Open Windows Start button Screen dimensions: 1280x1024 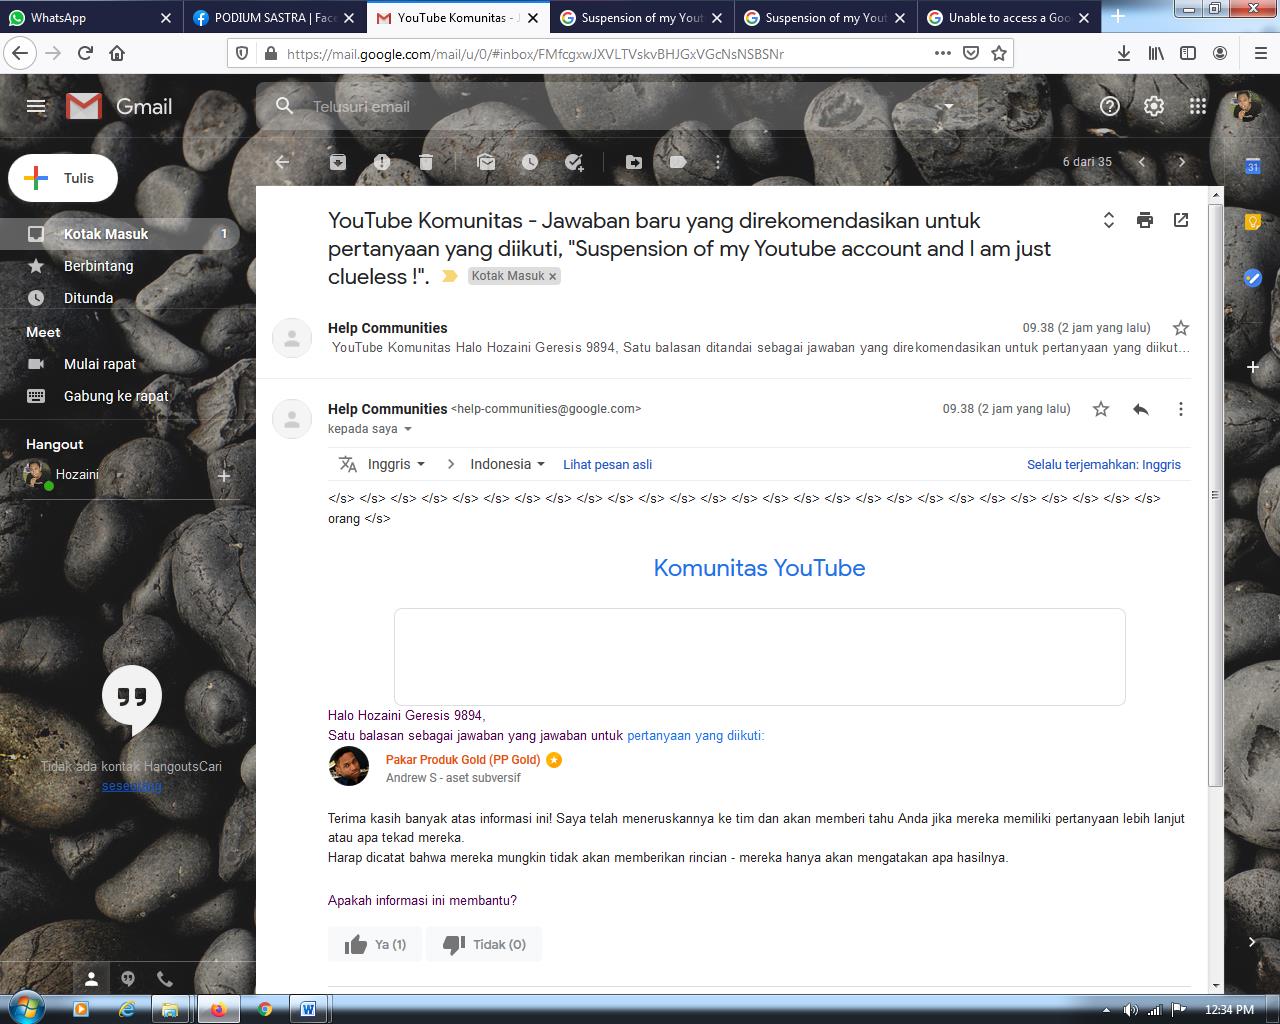tap(26, 1008)
